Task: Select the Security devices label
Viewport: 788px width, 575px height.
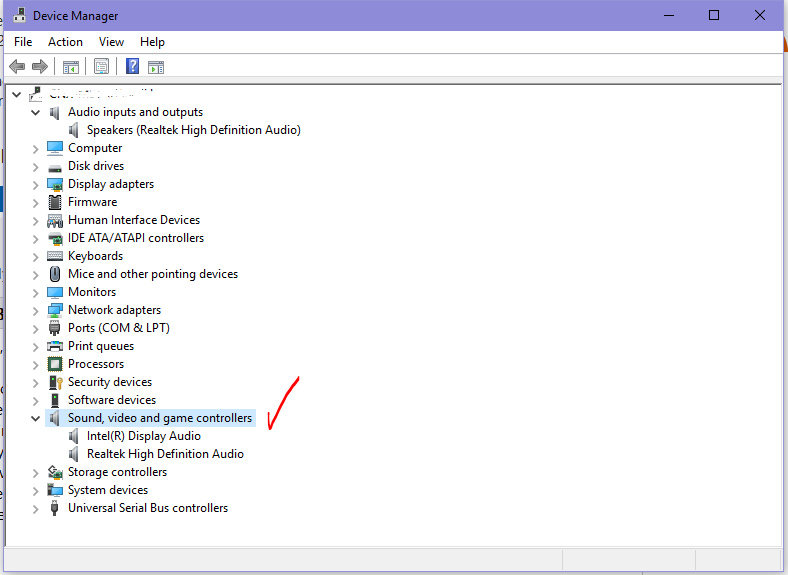Action: pyautogui.click(x=110, y=382)
